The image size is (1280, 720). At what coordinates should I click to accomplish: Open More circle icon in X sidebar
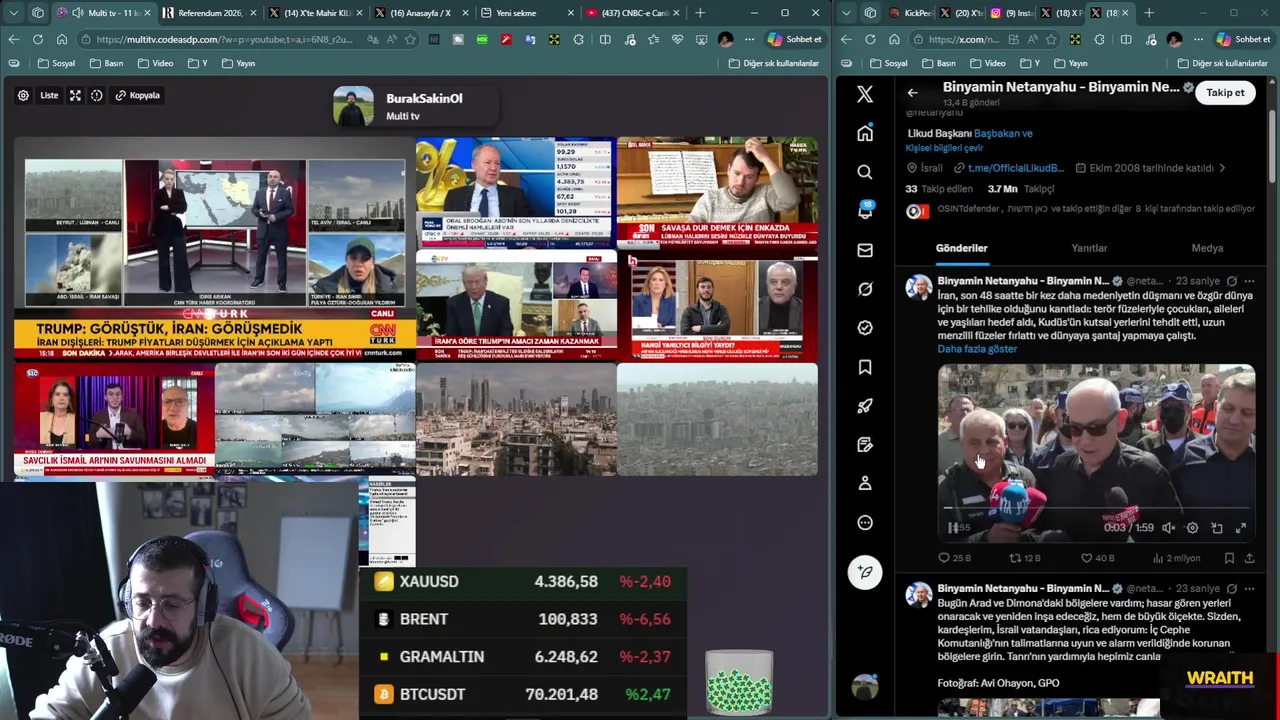(865, 522)
